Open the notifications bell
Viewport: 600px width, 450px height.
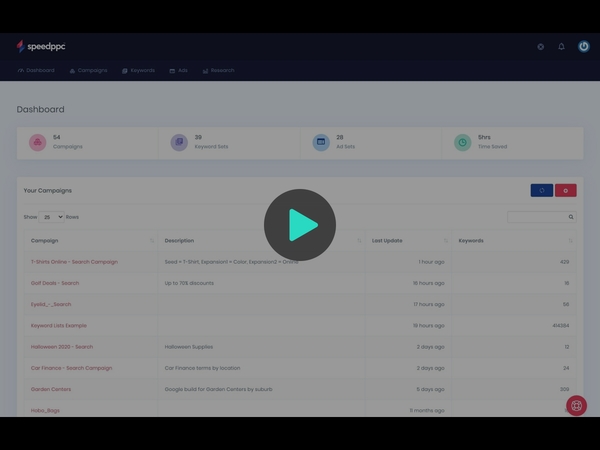[x=561, y=46]
